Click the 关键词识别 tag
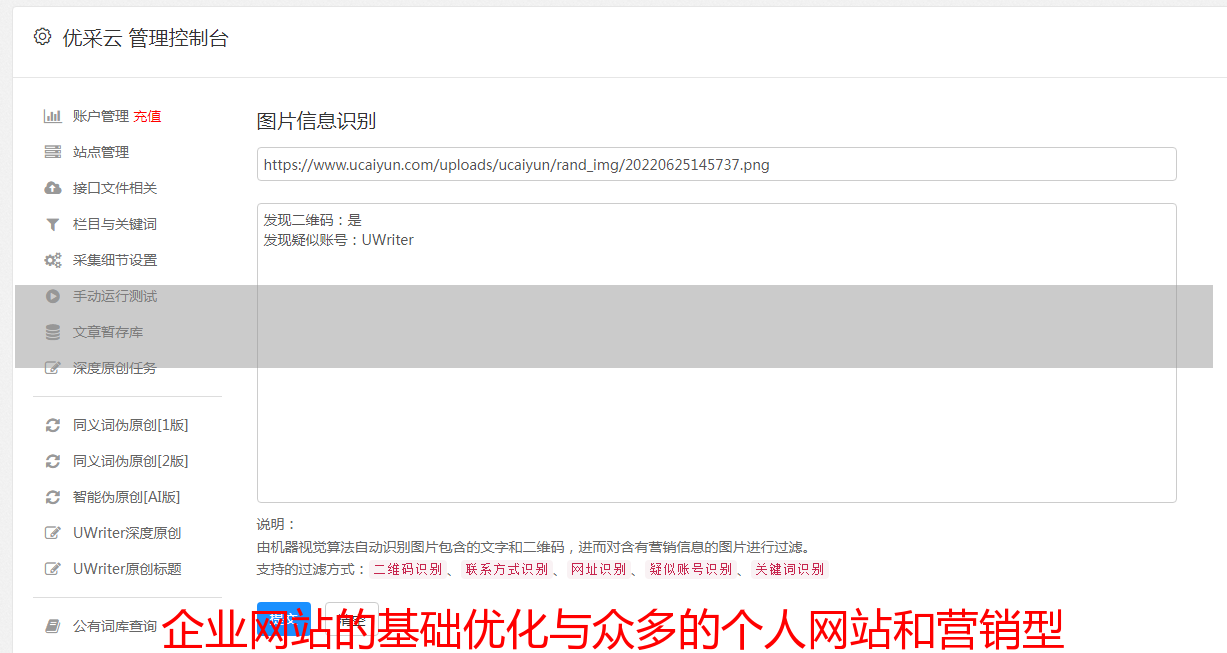The image size is (1227, 653). [790, 569]
